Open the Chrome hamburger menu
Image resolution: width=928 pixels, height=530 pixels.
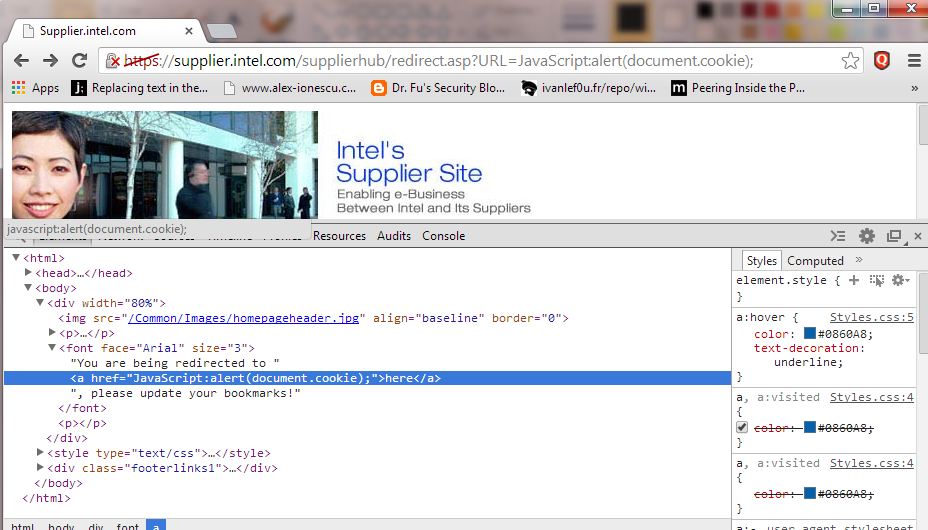coord(914,60)
